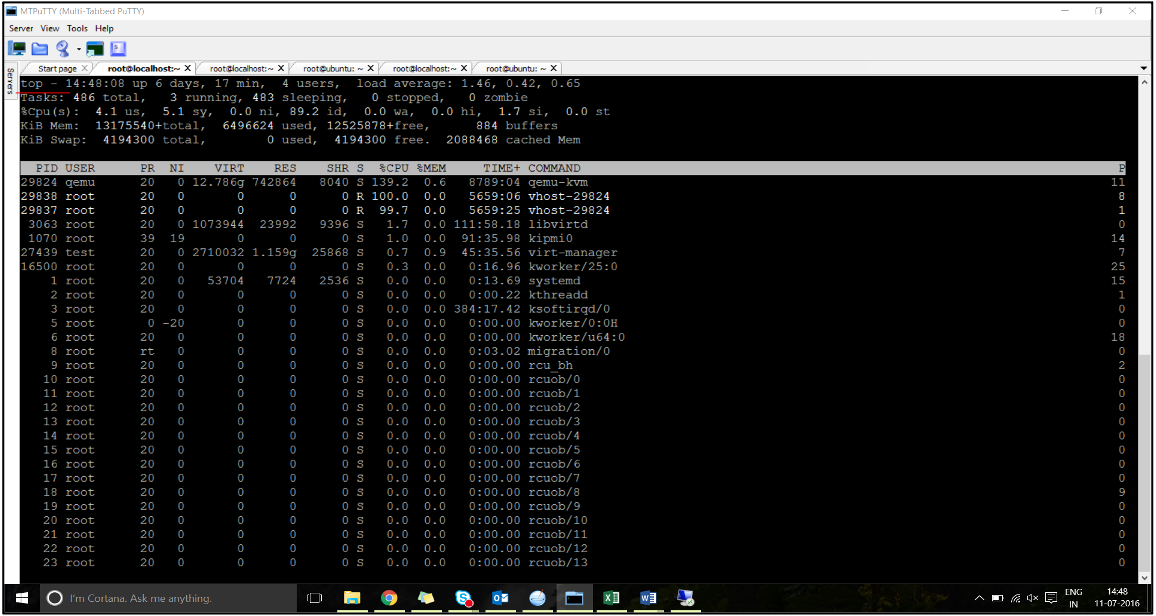Click the kipmi0 command text

[550, 239]
